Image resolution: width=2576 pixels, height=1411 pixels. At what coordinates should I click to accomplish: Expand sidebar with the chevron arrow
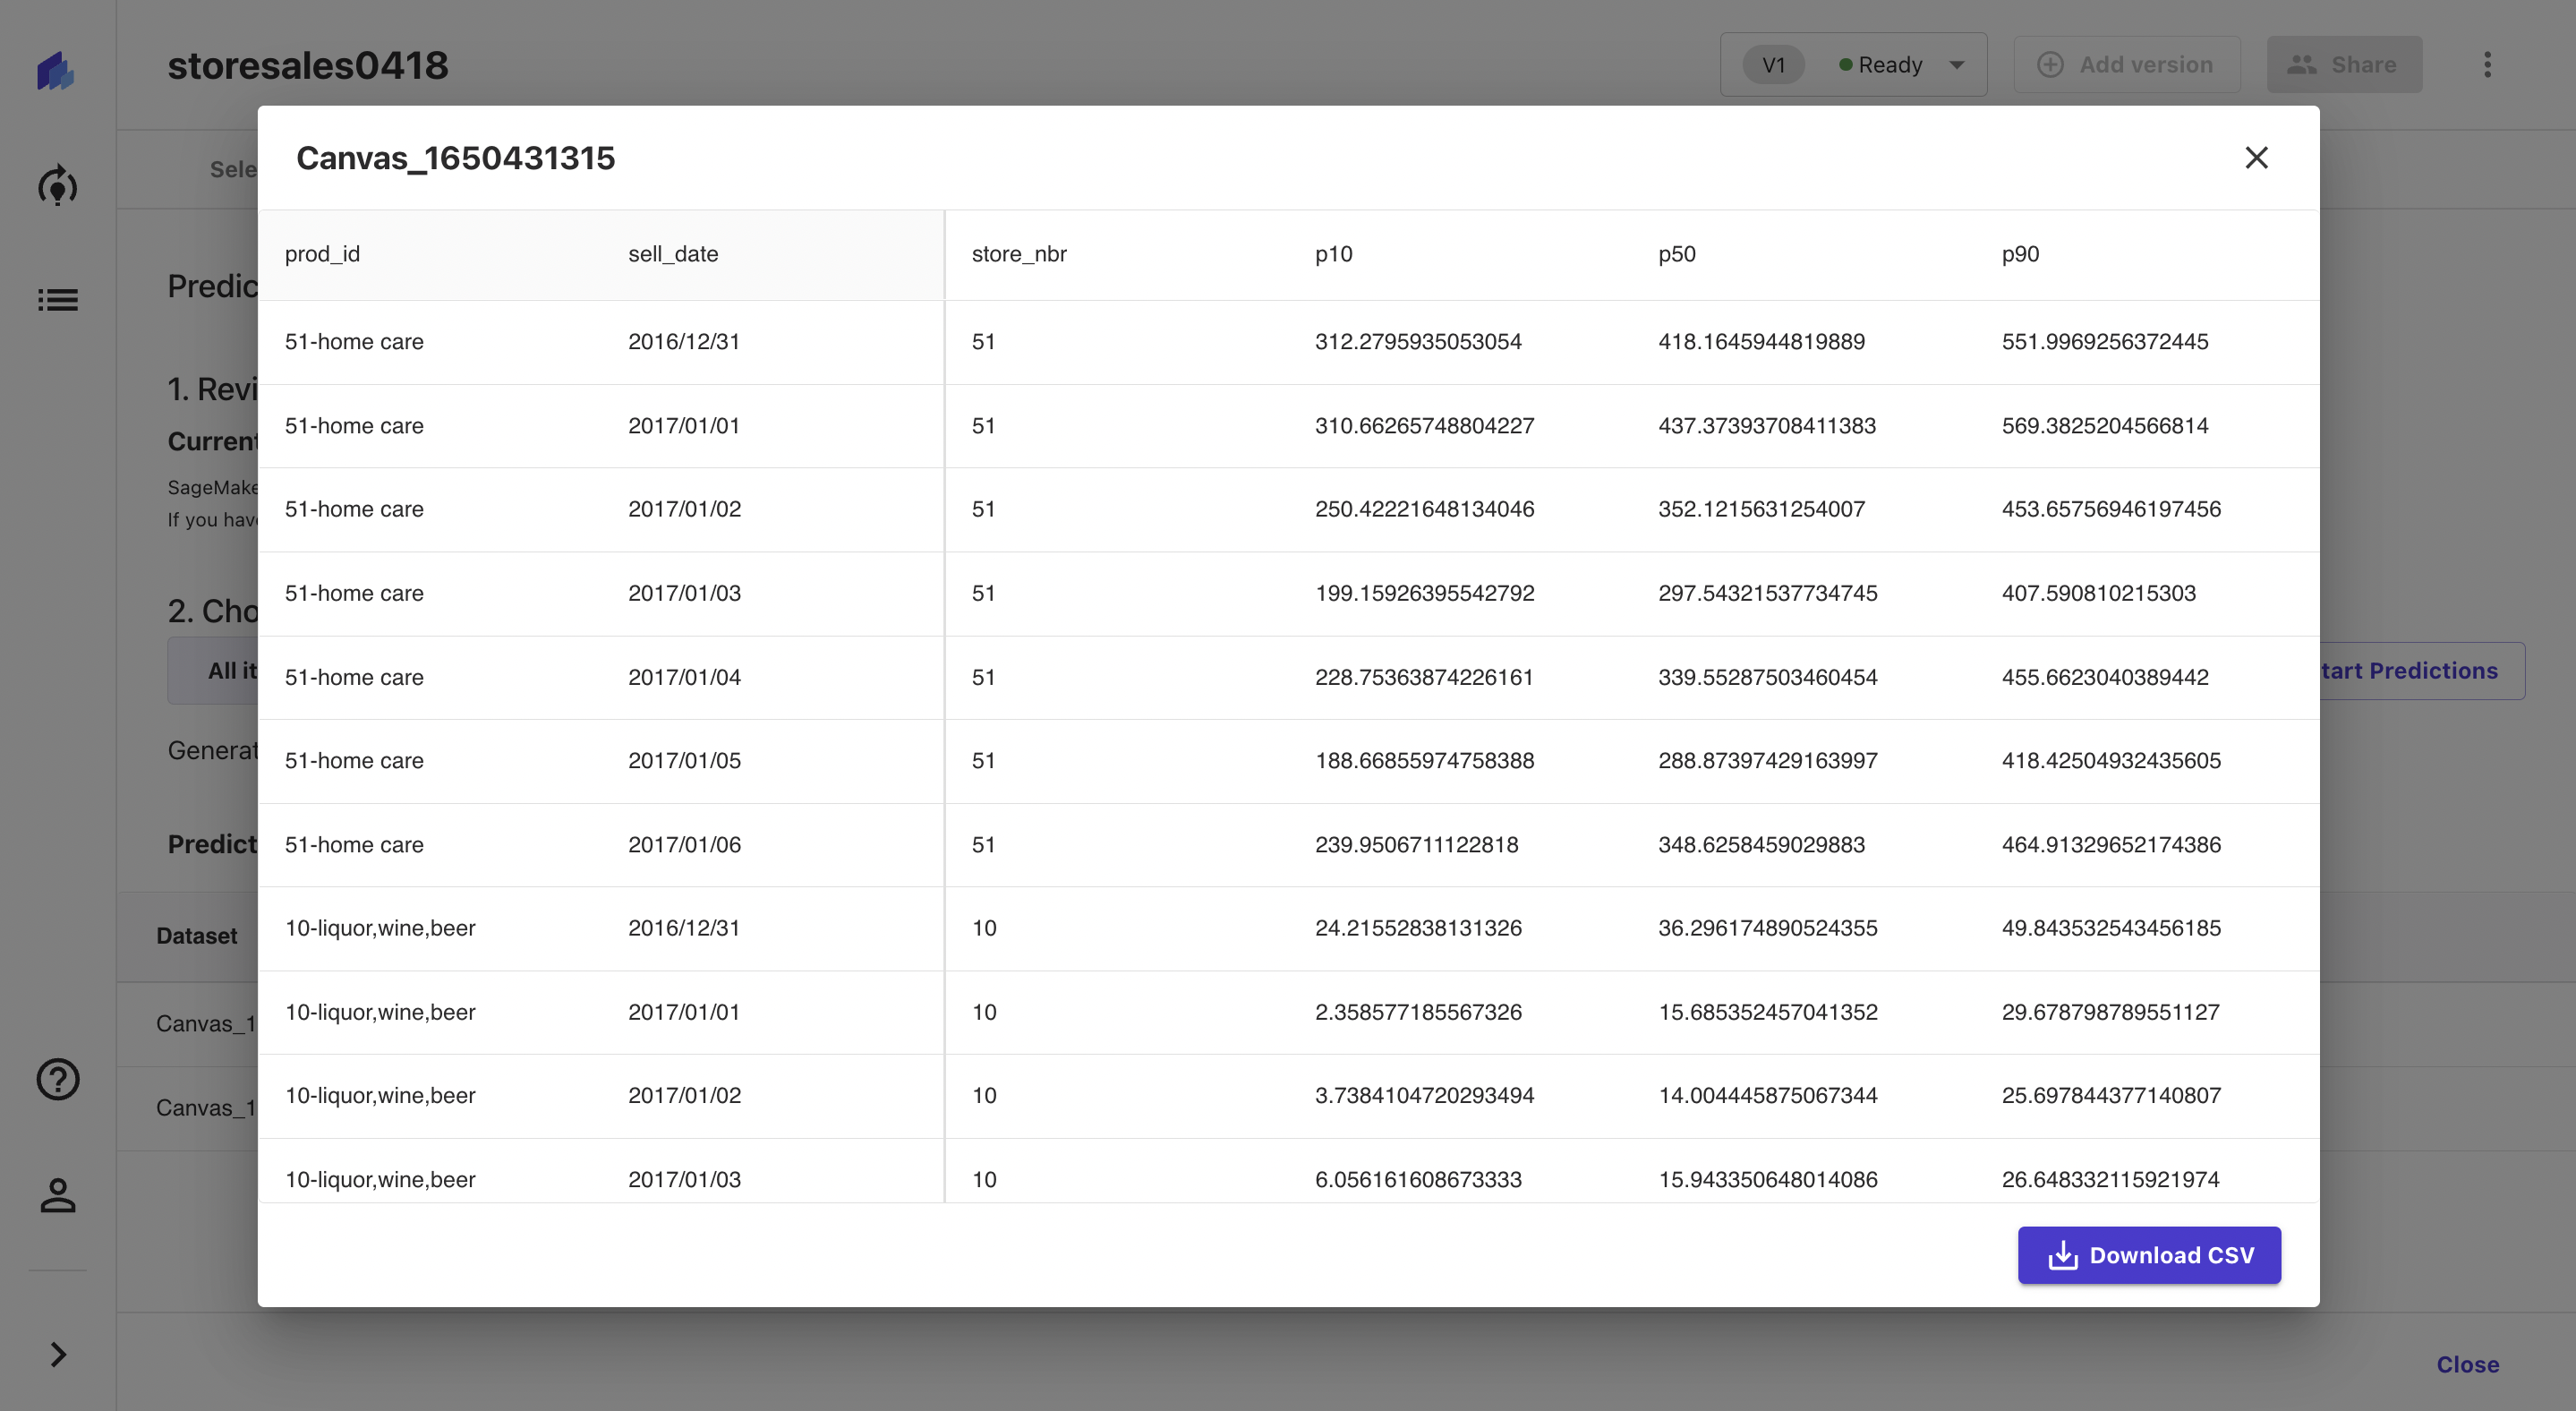[x=57, y=1354]
